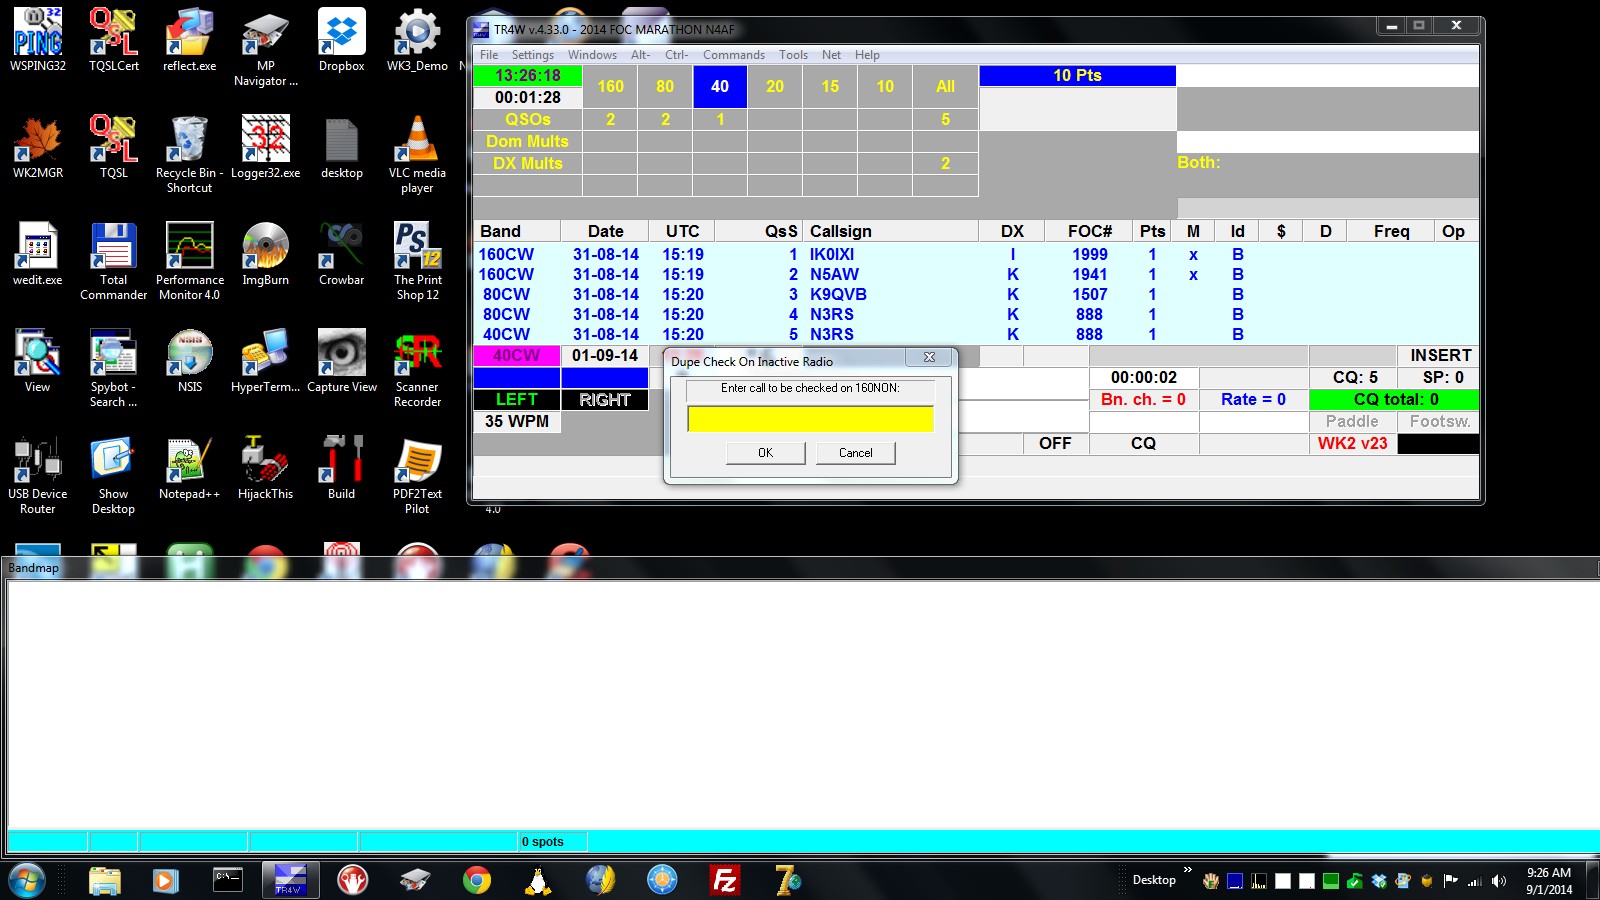Click Cancel in Dupe Check dialog

coord(855,453)
